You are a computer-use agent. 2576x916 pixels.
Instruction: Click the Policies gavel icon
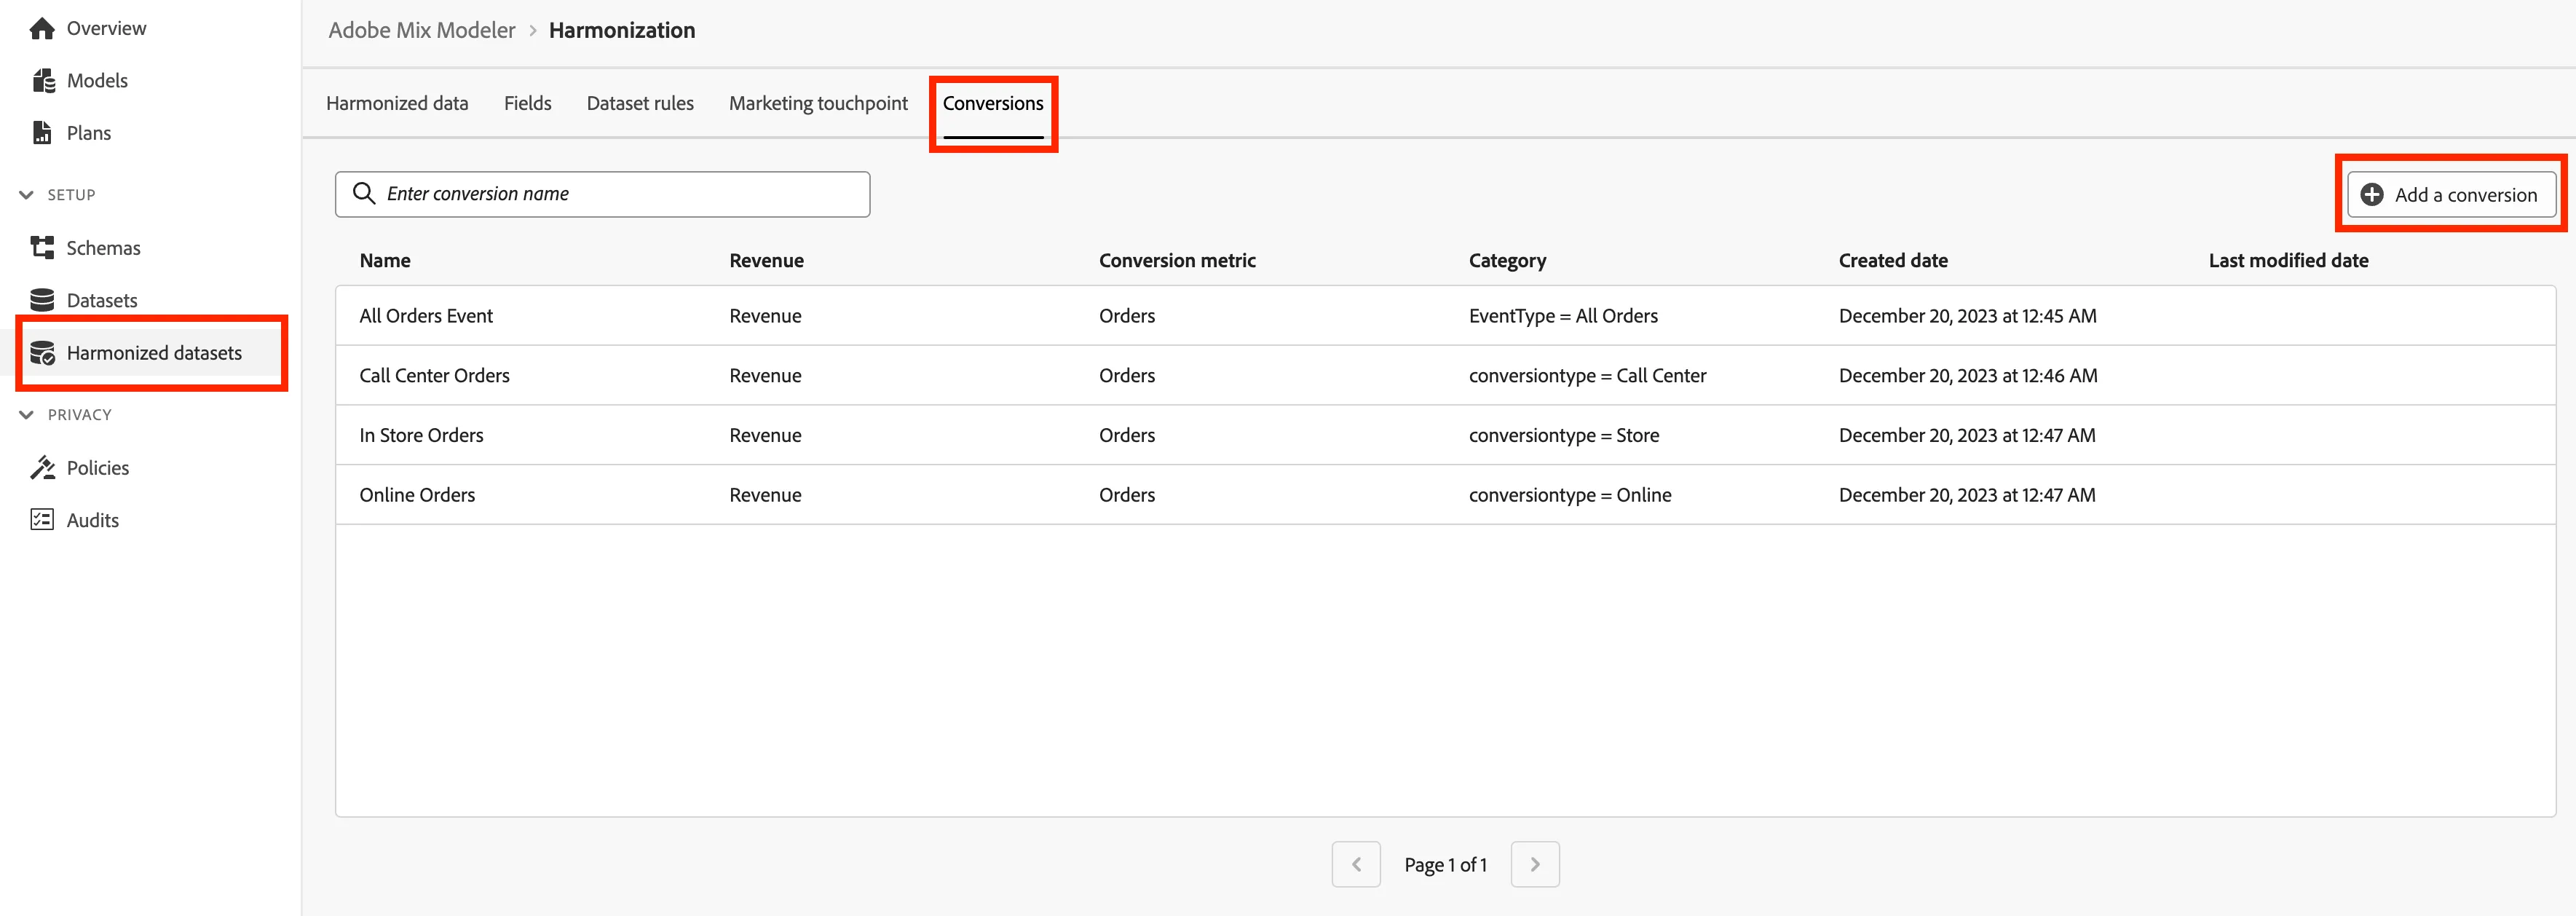(42, 468)
